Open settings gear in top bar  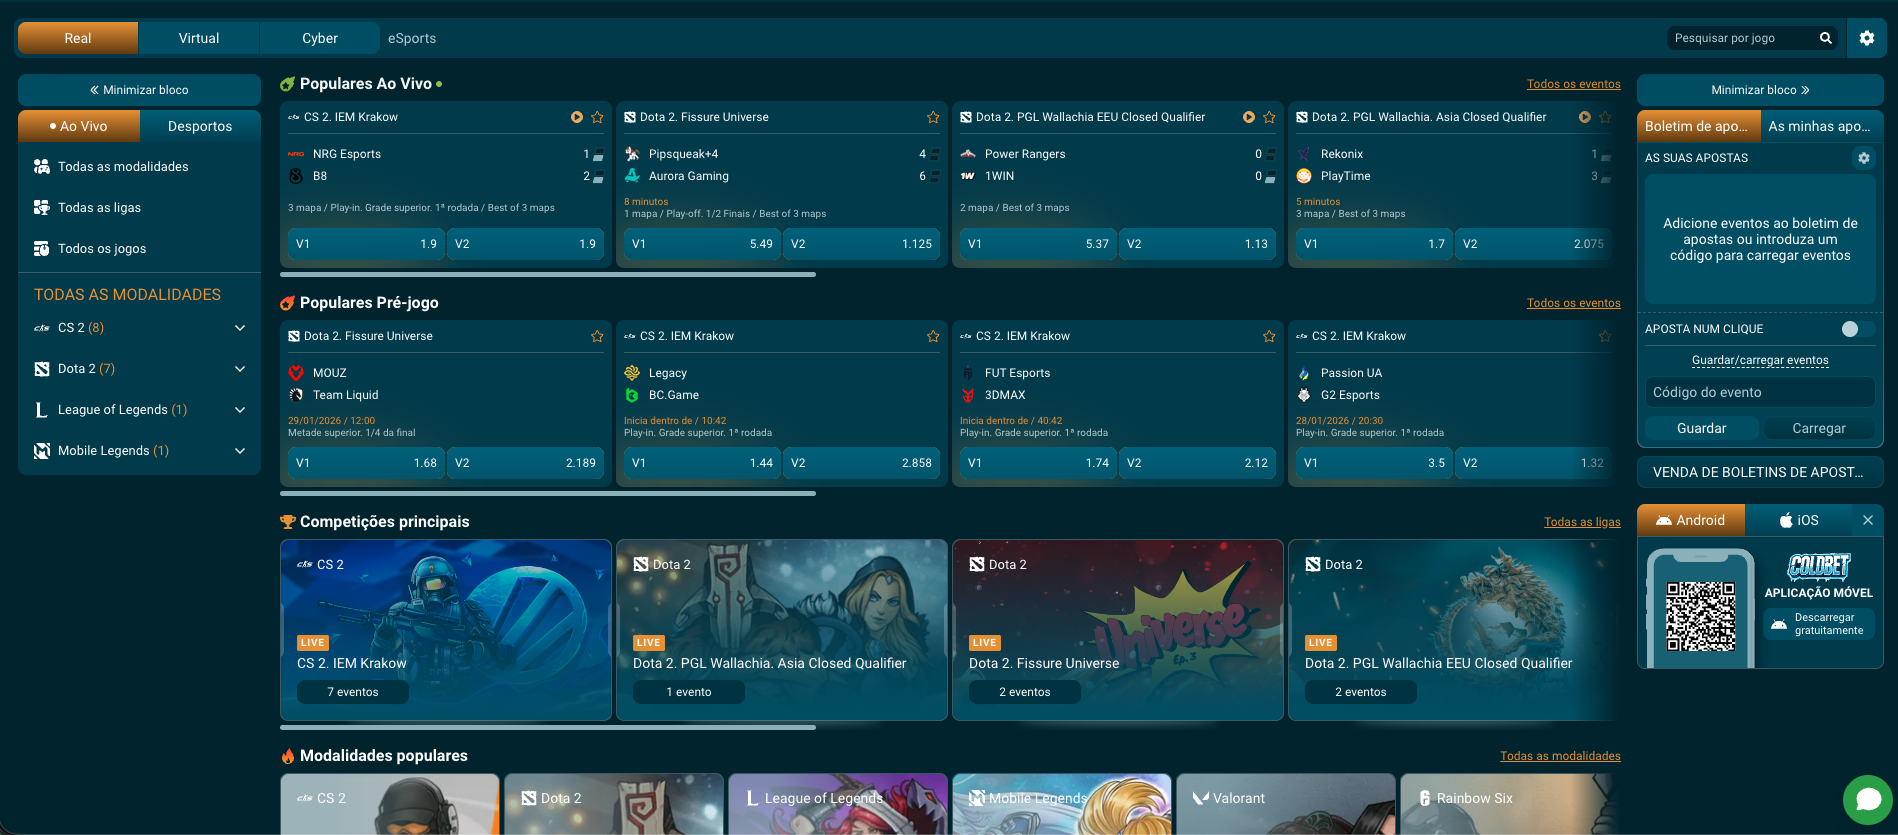(x=1866, y=38)
